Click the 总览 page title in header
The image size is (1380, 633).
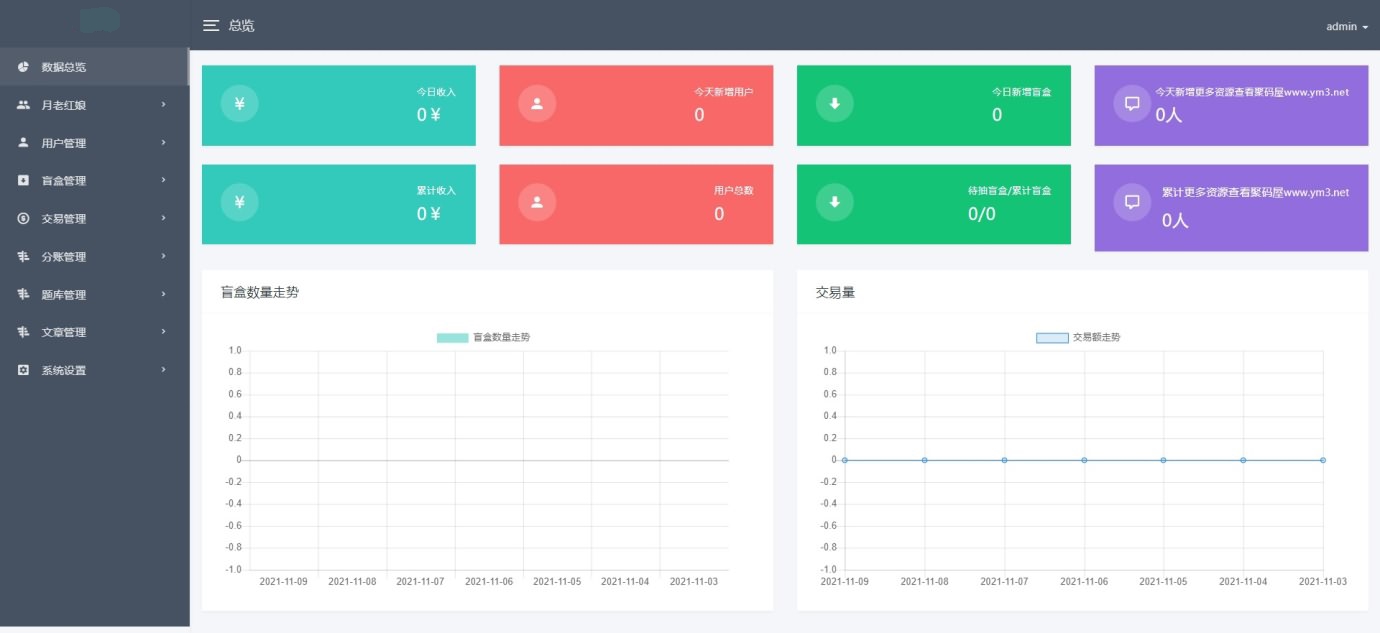(242, 26)
